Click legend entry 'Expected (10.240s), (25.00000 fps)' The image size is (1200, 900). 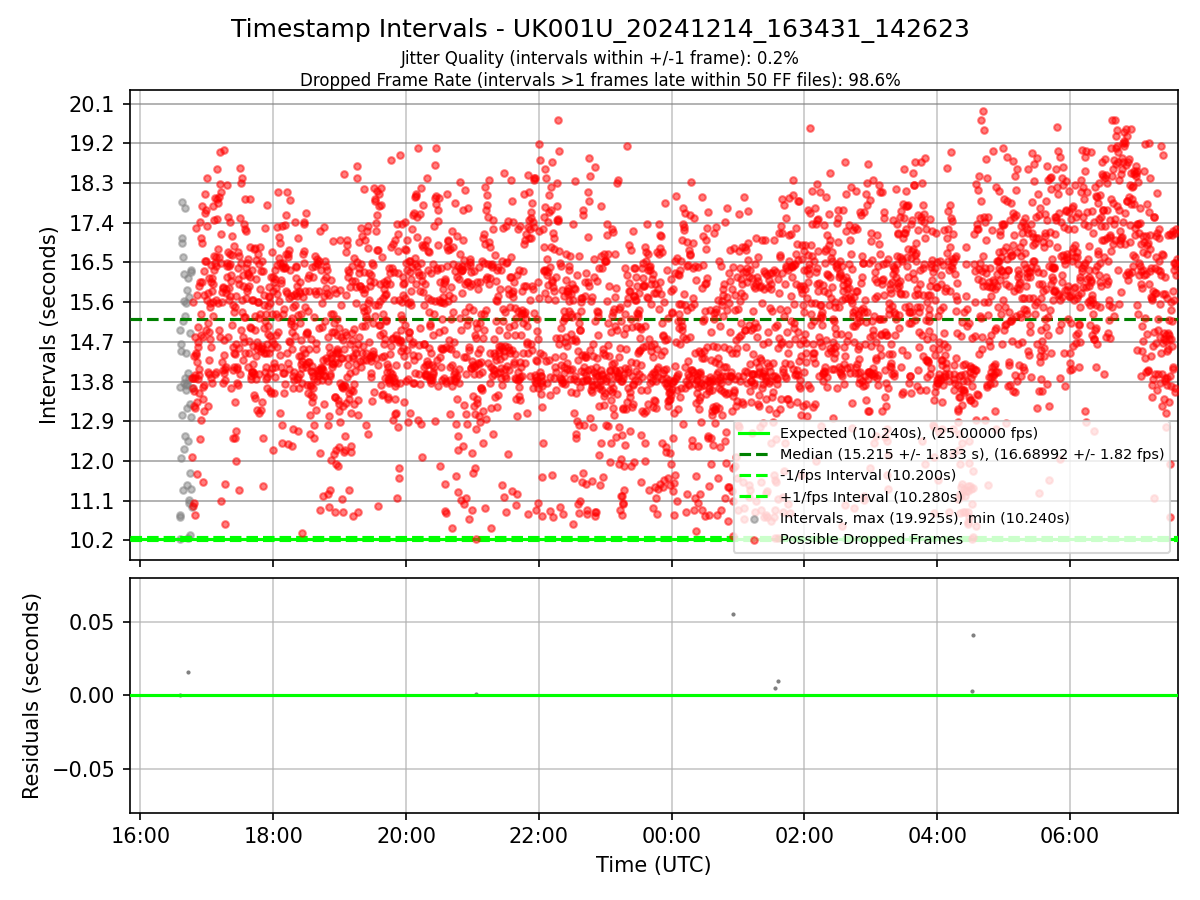(909, 433)
